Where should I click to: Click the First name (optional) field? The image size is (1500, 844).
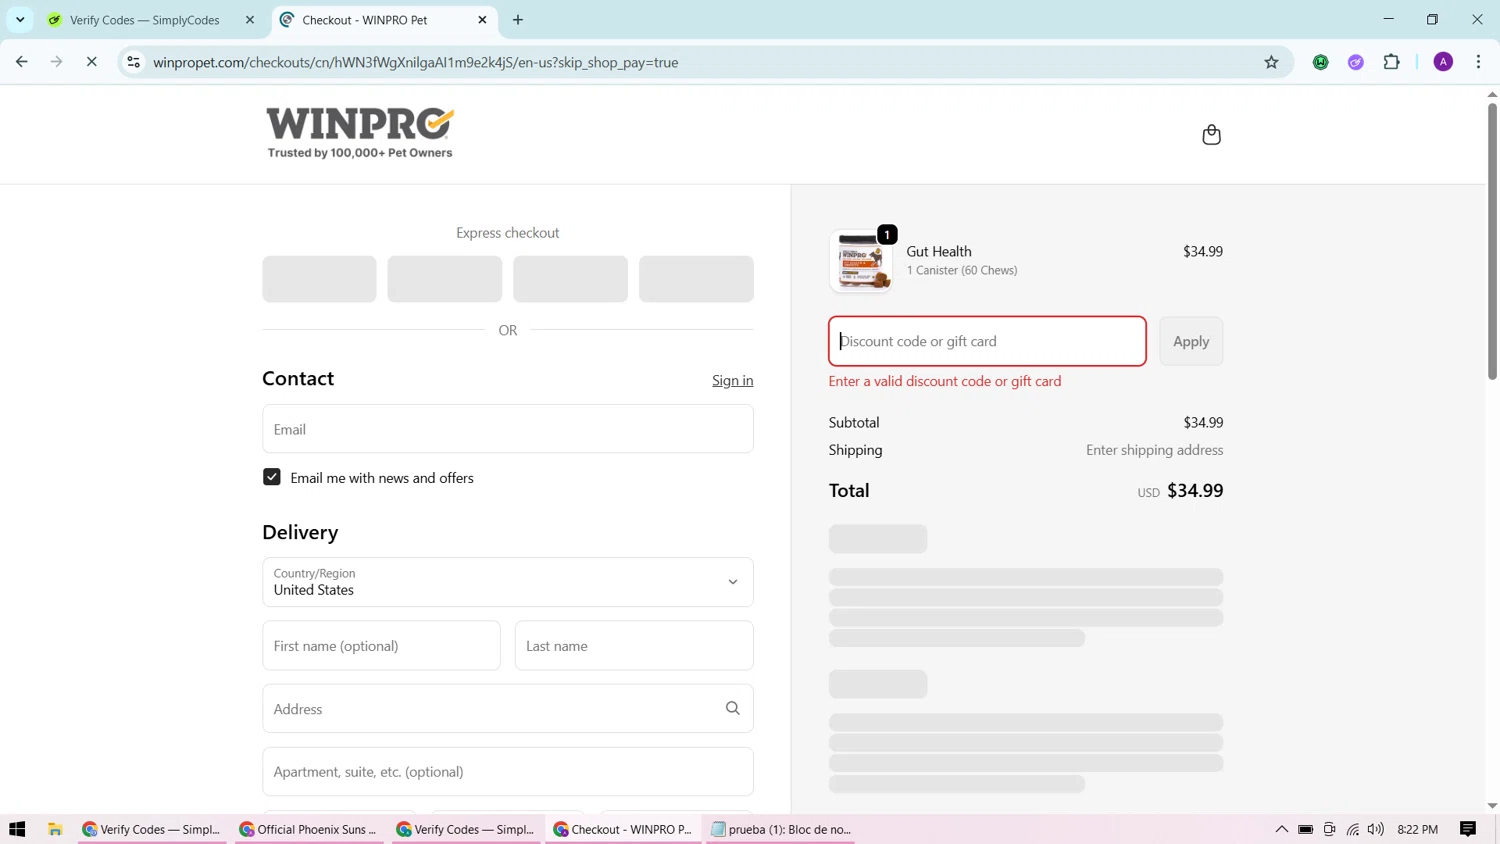pyautogui.click(x=381, y=646)
